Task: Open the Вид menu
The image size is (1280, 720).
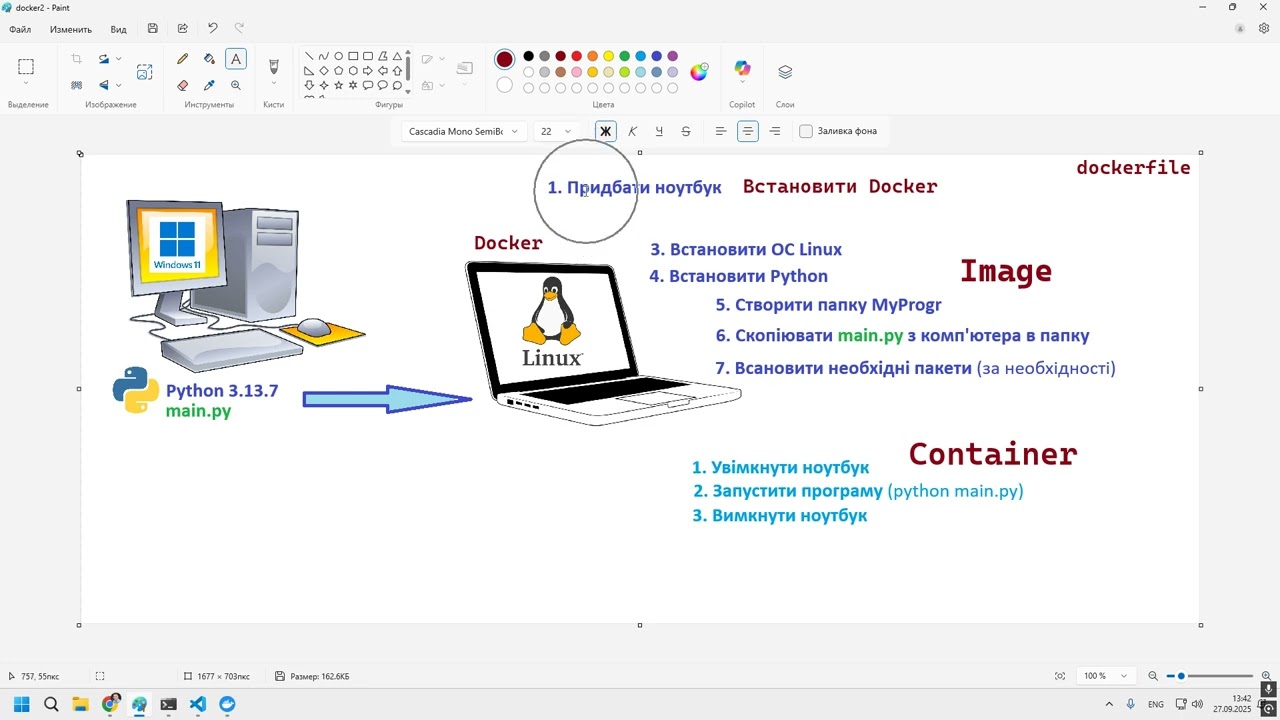Action: 118,29
